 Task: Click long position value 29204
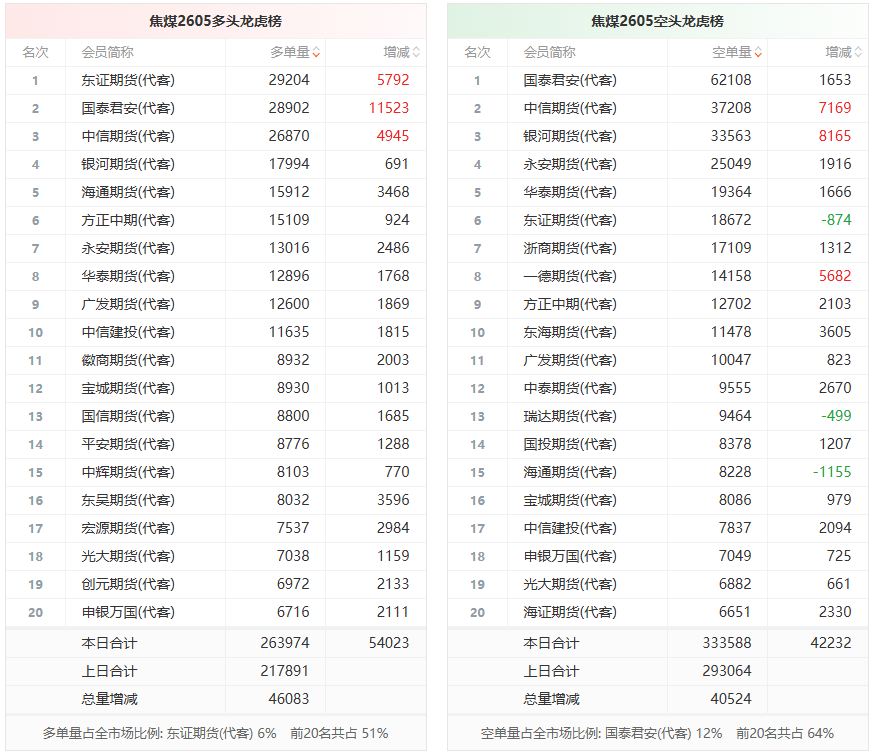pyautogui.click(x=289, y=80)
